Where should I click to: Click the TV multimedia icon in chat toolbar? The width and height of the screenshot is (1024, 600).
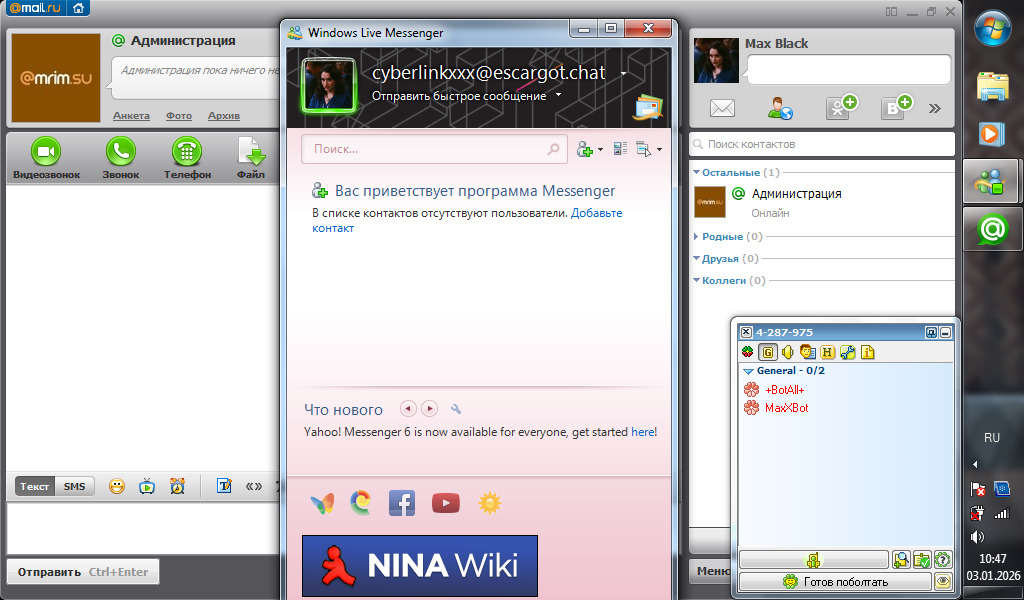point(147,486)
